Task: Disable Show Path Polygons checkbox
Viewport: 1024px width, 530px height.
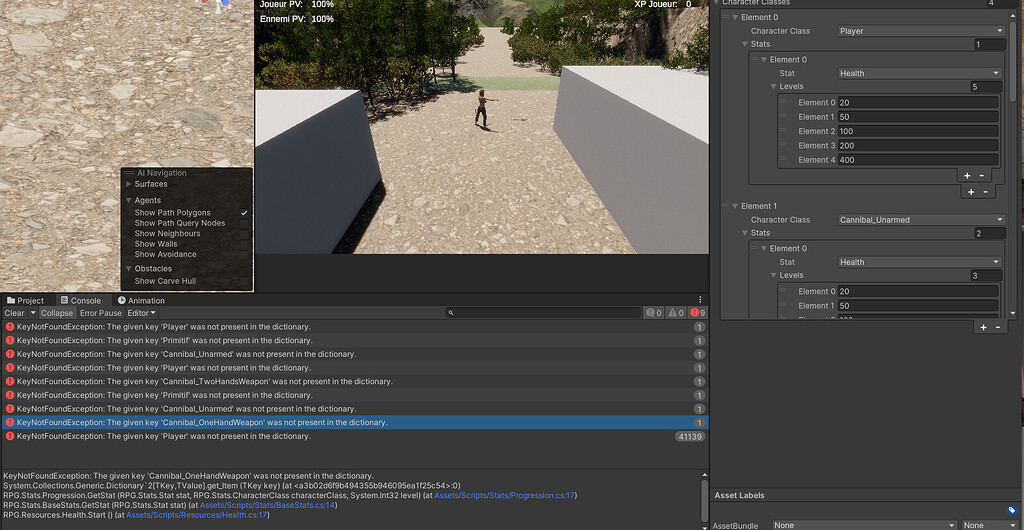Action: tap(244, 213)
